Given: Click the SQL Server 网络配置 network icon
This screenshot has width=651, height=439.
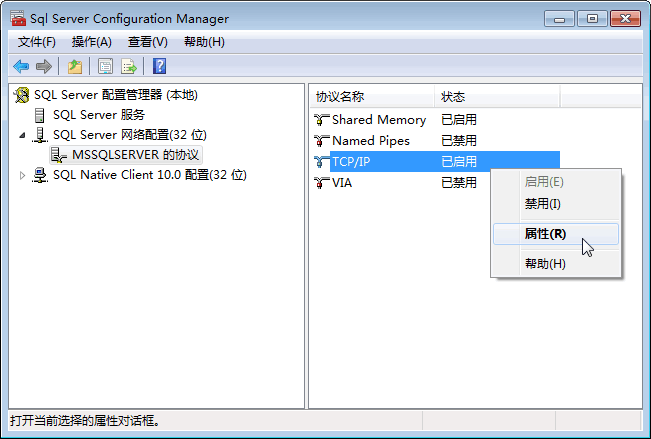Looking at the screenshot, I should pyautogui.click(x=40, y=135).
